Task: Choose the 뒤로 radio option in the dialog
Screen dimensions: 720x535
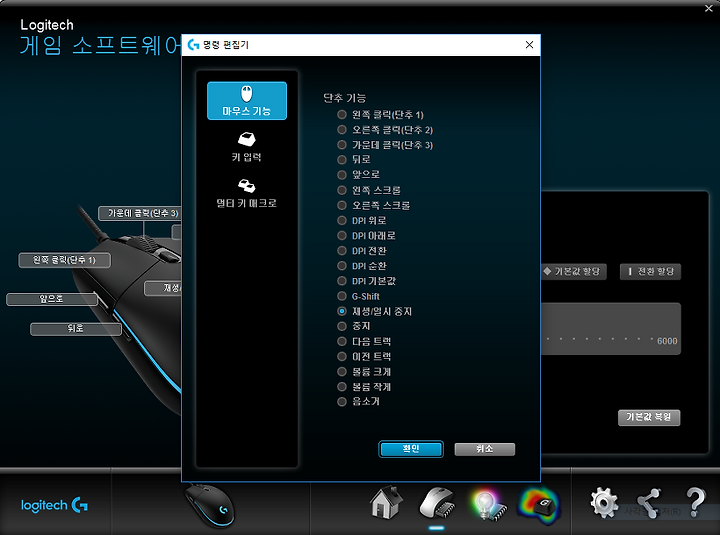Action: (354, 159)
